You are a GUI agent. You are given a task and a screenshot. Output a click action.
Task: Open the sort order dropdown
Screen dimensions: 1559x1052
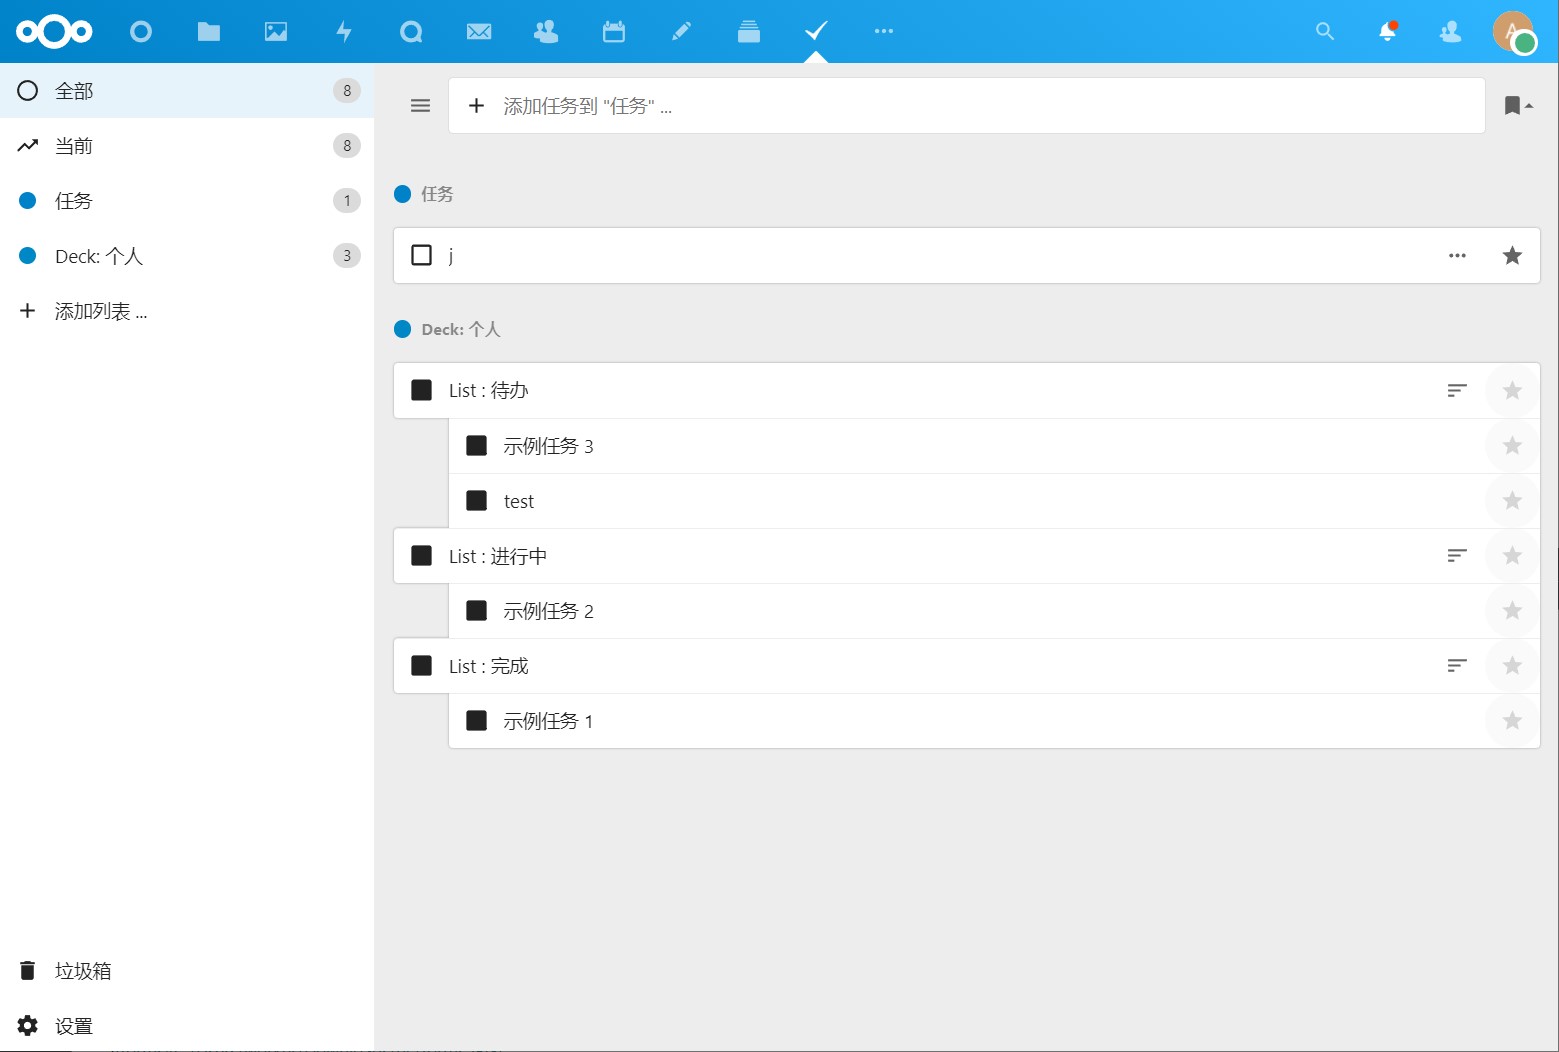click(1518, 106)
